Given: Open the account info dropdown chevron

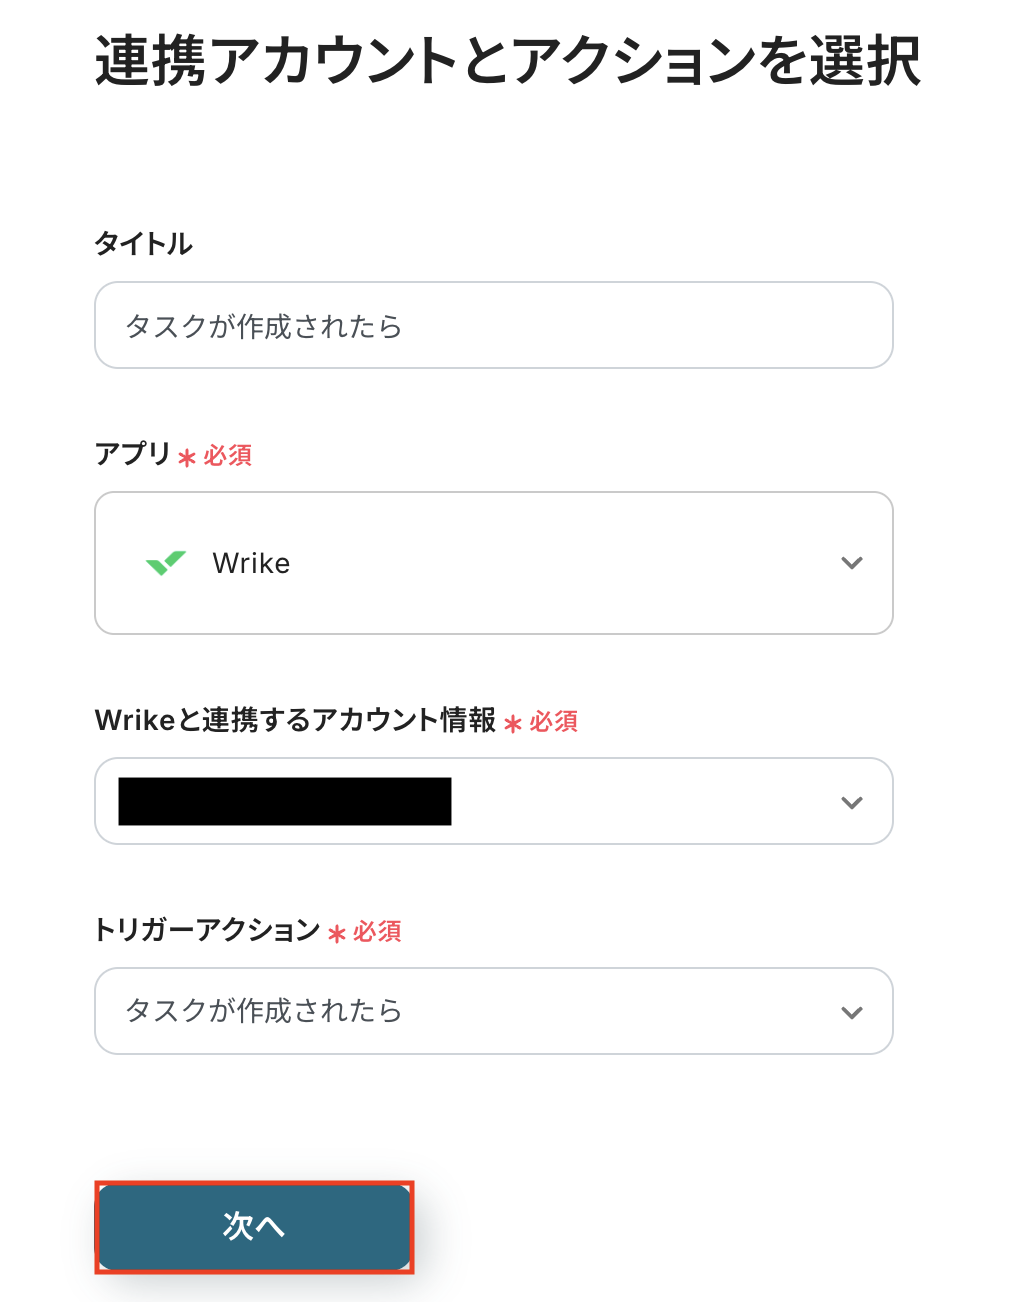Looking at the screenshot, I should (852, 802).
